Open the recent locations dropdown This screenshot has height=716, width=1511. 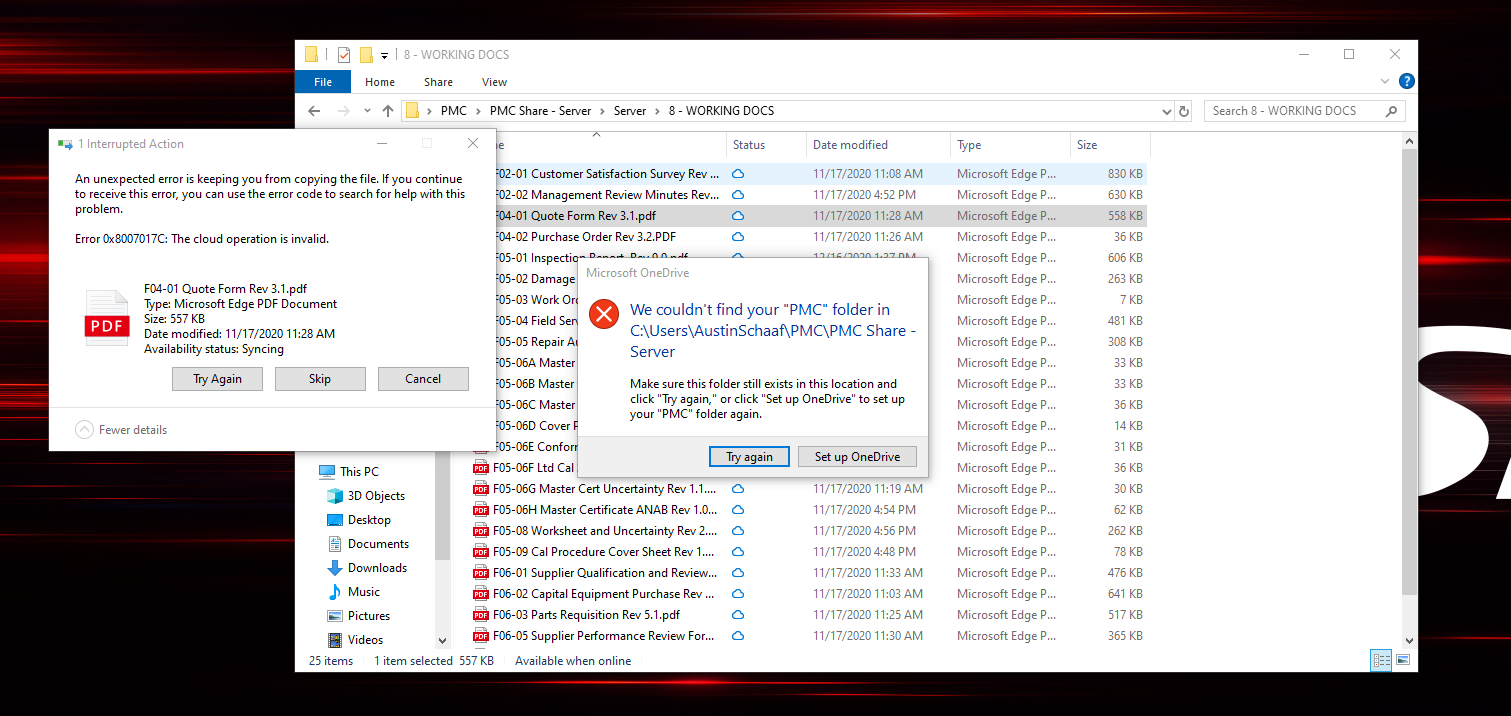(x=366, y=111)
